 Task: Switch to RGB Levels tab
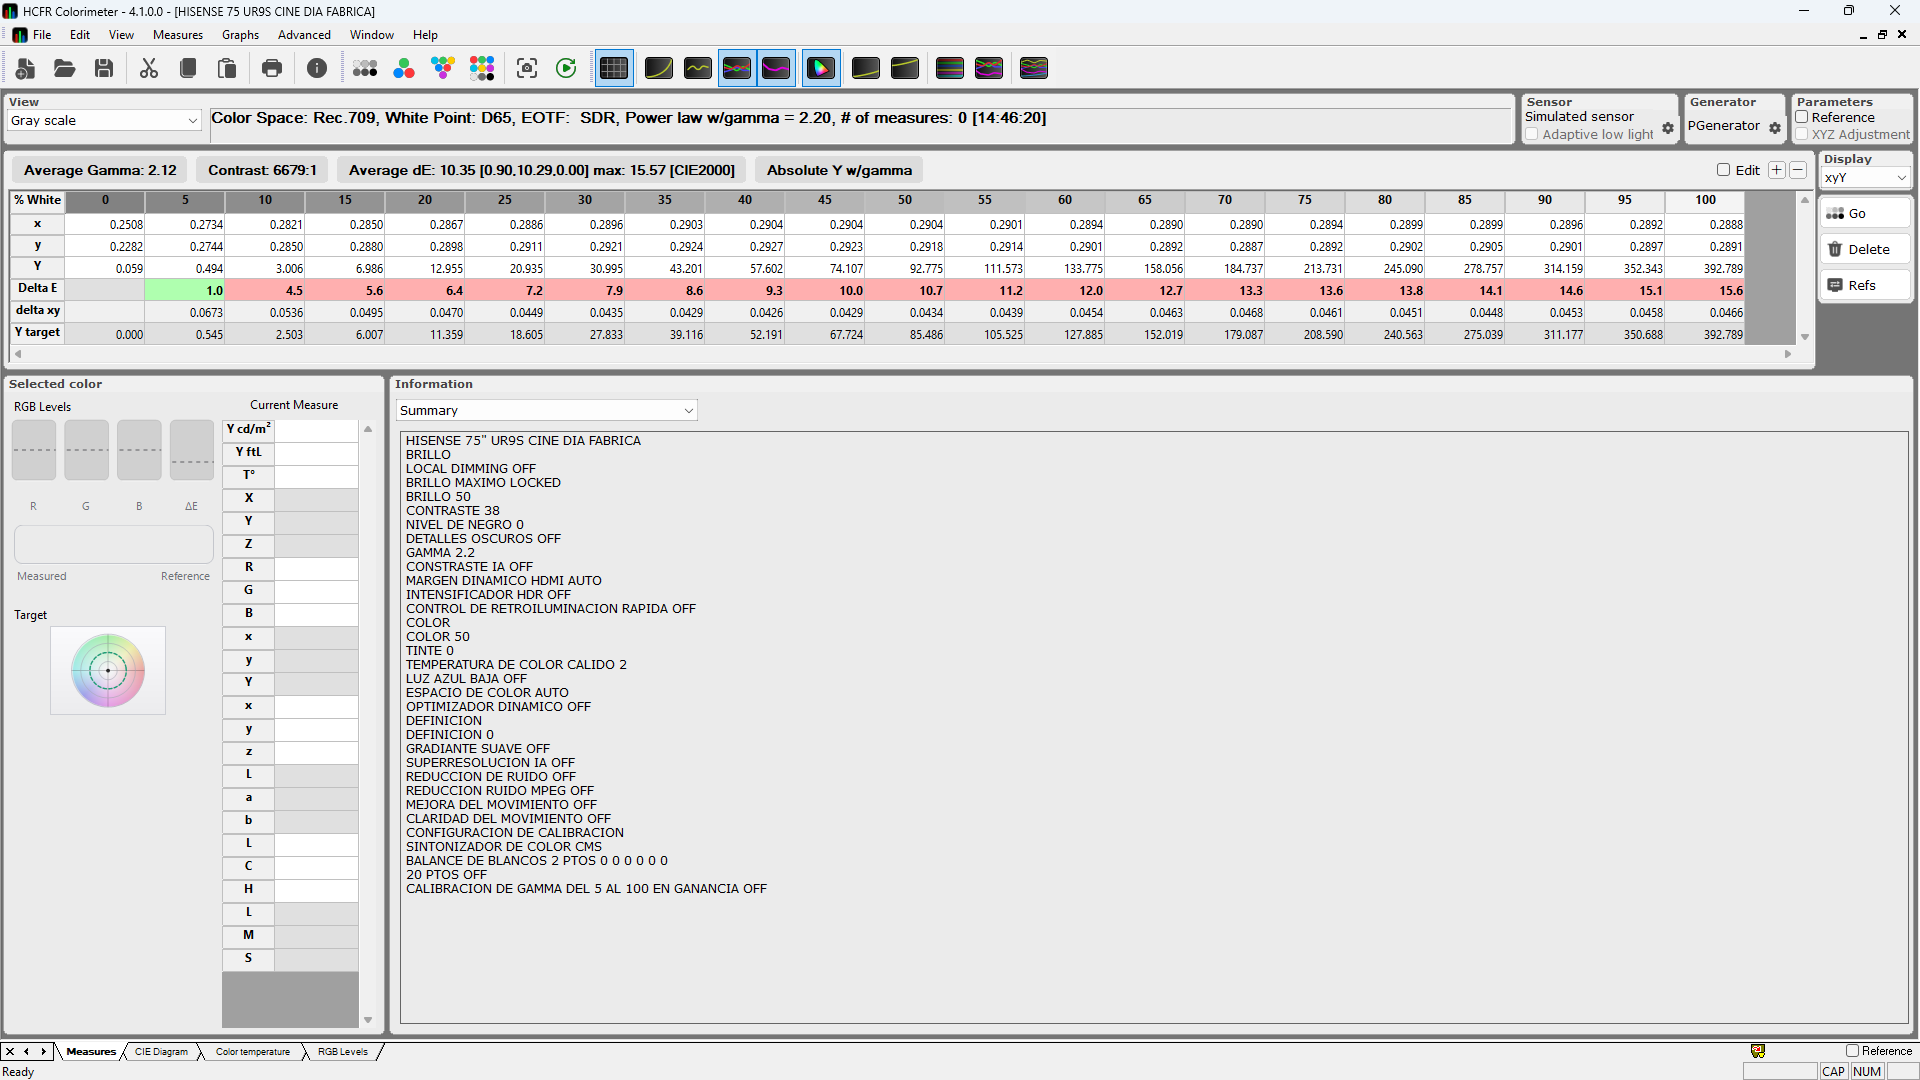coord(343,1052)
